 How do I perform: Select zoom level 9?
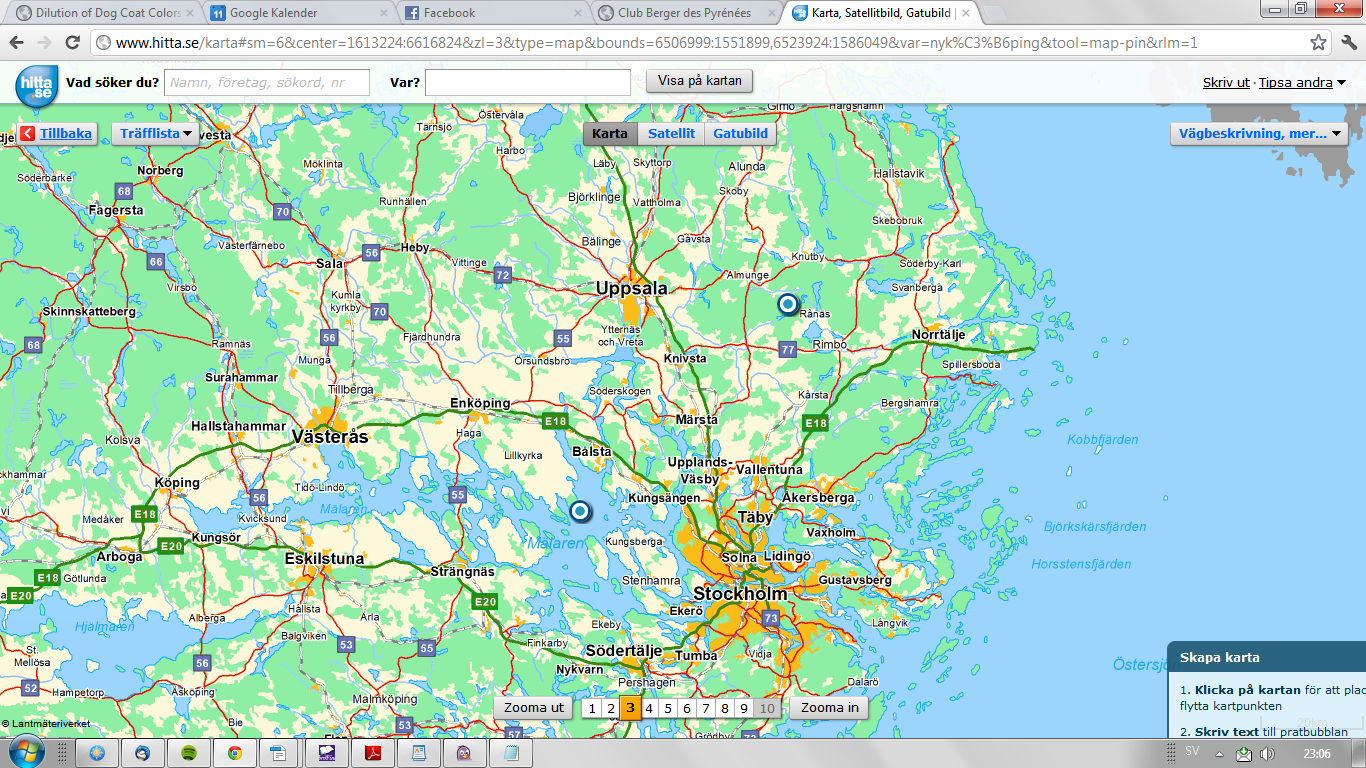coord(744,708)
